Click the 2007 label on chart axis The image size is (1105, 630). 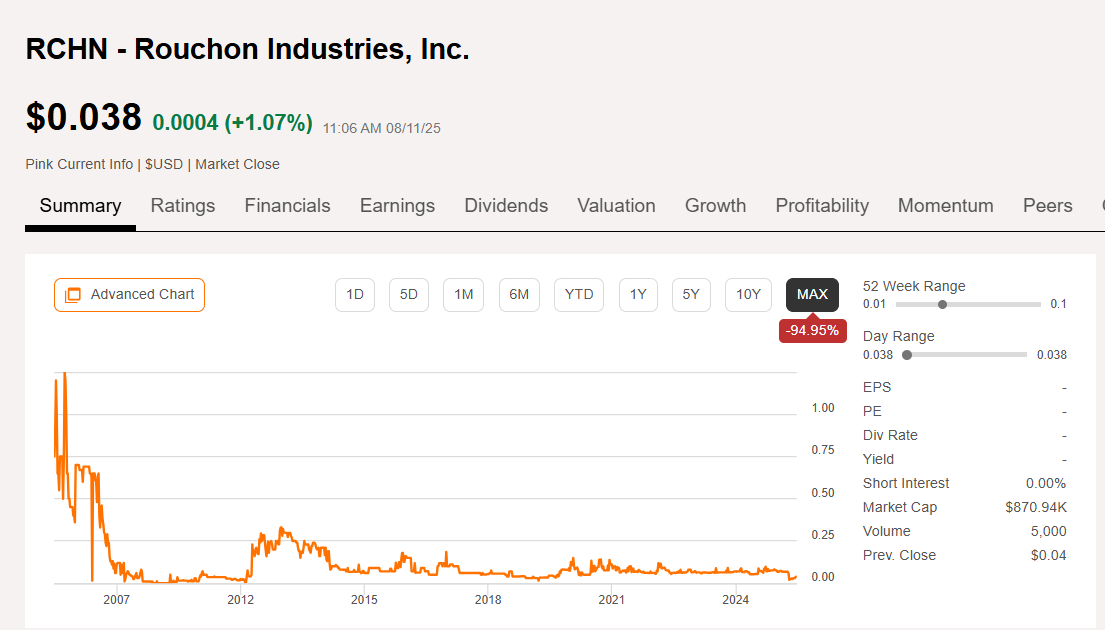click(x=116, y=600)
